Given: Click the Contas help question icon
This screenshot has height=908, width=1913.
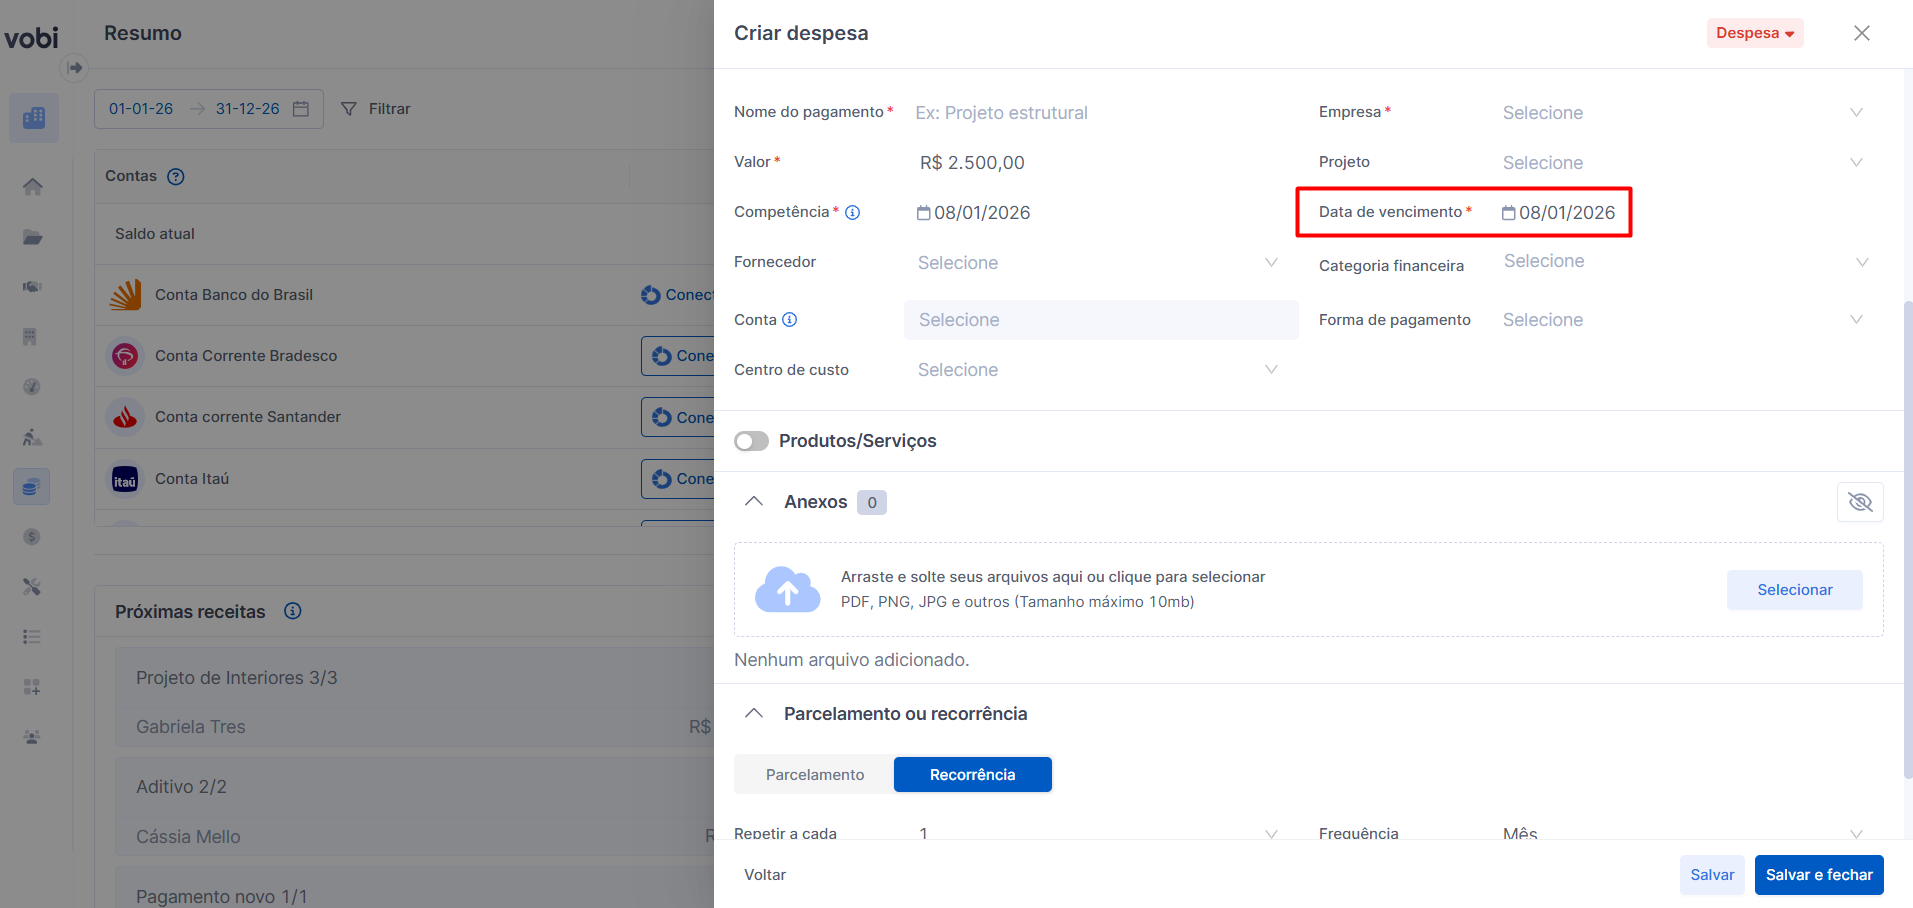Looking at the screenshot, I should pyautogui.click(x=176, y=177).
